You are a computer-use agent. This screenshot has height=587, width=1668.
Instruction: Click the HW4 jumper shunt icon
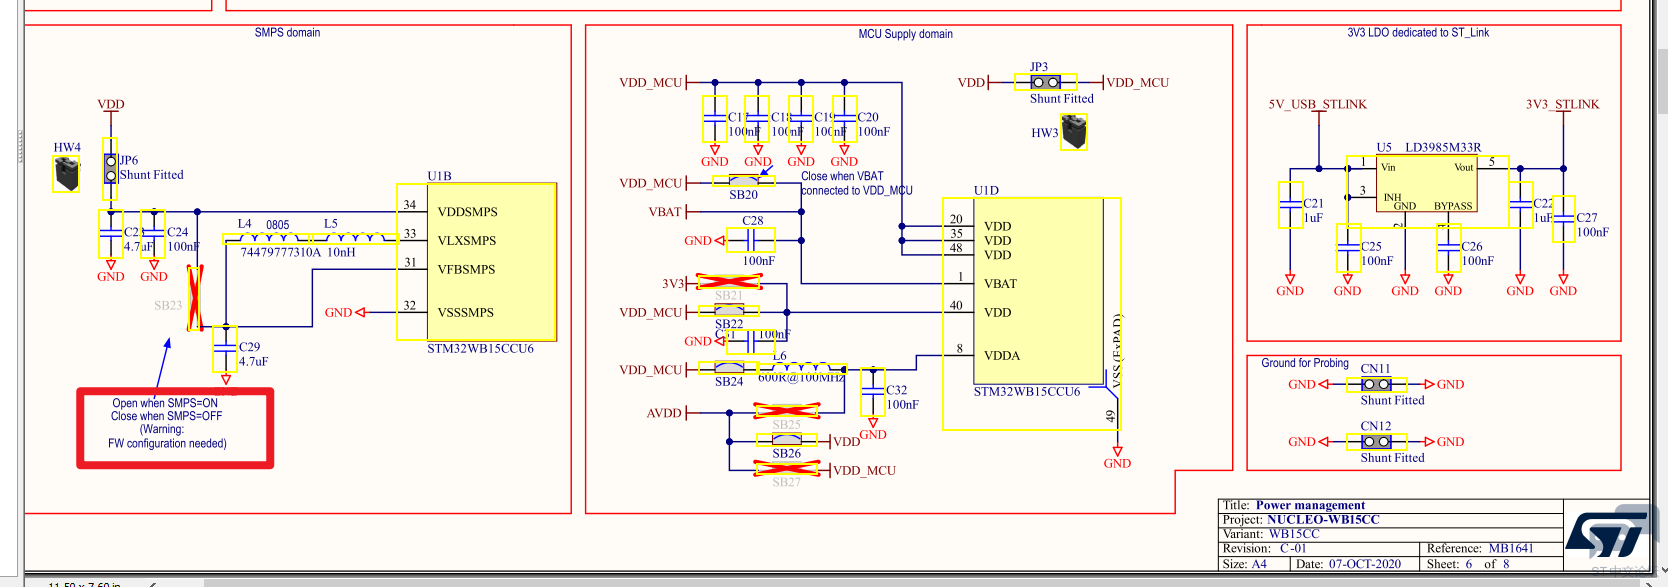click(66, 175)
